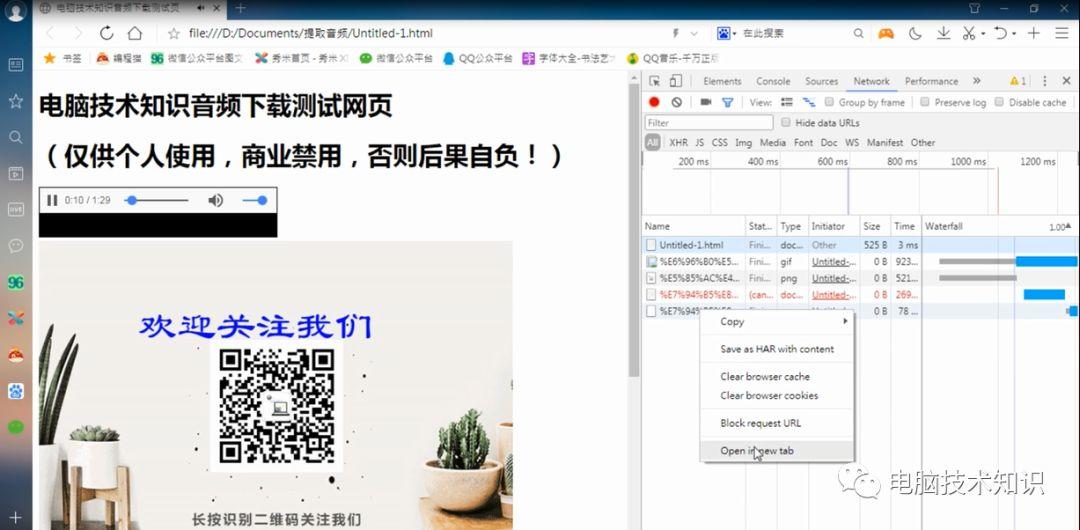Open the game controller icon in the toolbar
Viewport: 1080px width, 530px height.
click(x=886, y=33)
